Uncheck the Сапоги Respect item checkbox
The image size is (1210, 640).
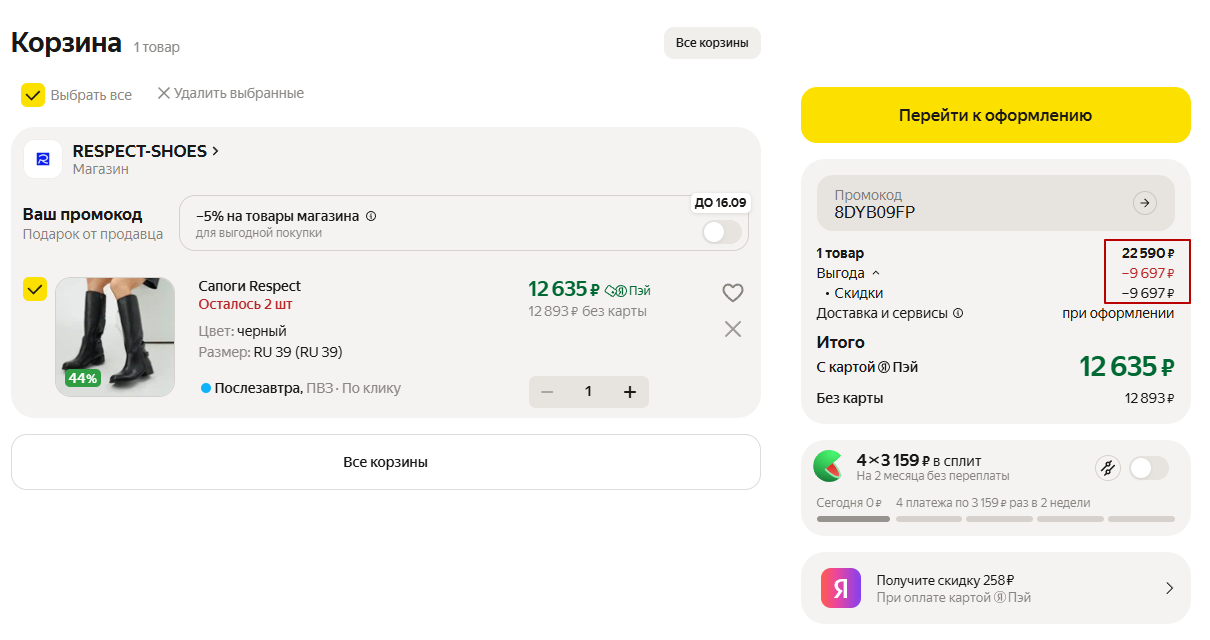click(35, 290)
